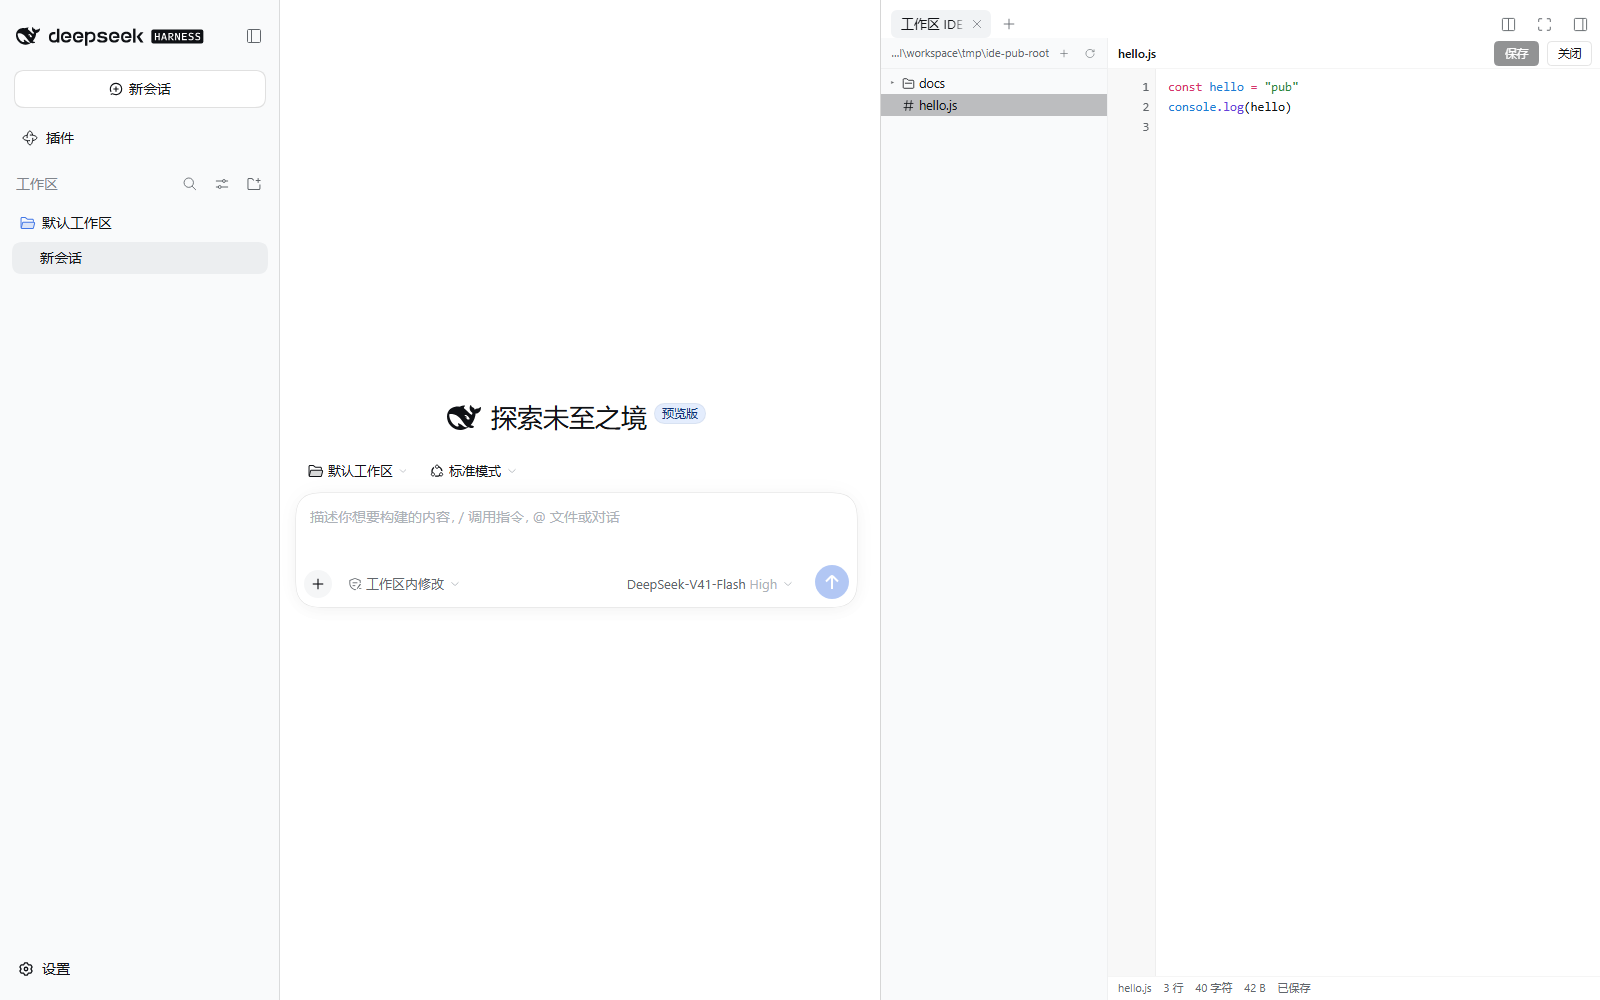
Task: Open 工作区内修改 permission dropdown
Action: click(404, 584)
